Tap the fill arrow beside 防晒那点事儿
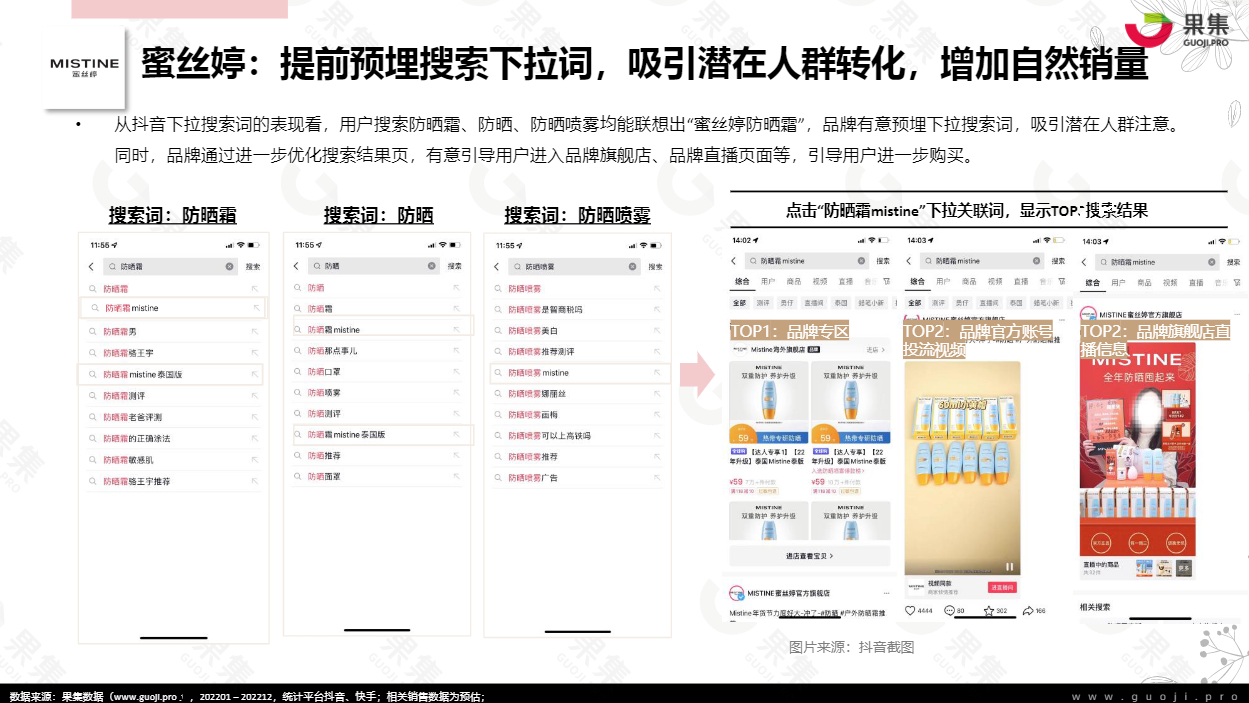 458,351
